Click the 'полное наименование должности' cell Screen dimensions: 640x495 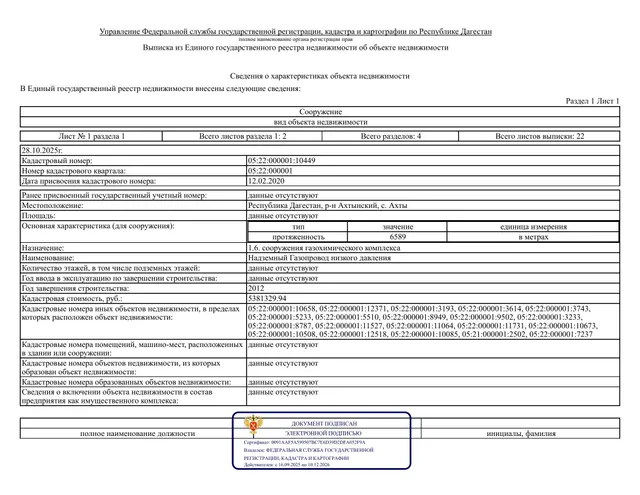138,433
